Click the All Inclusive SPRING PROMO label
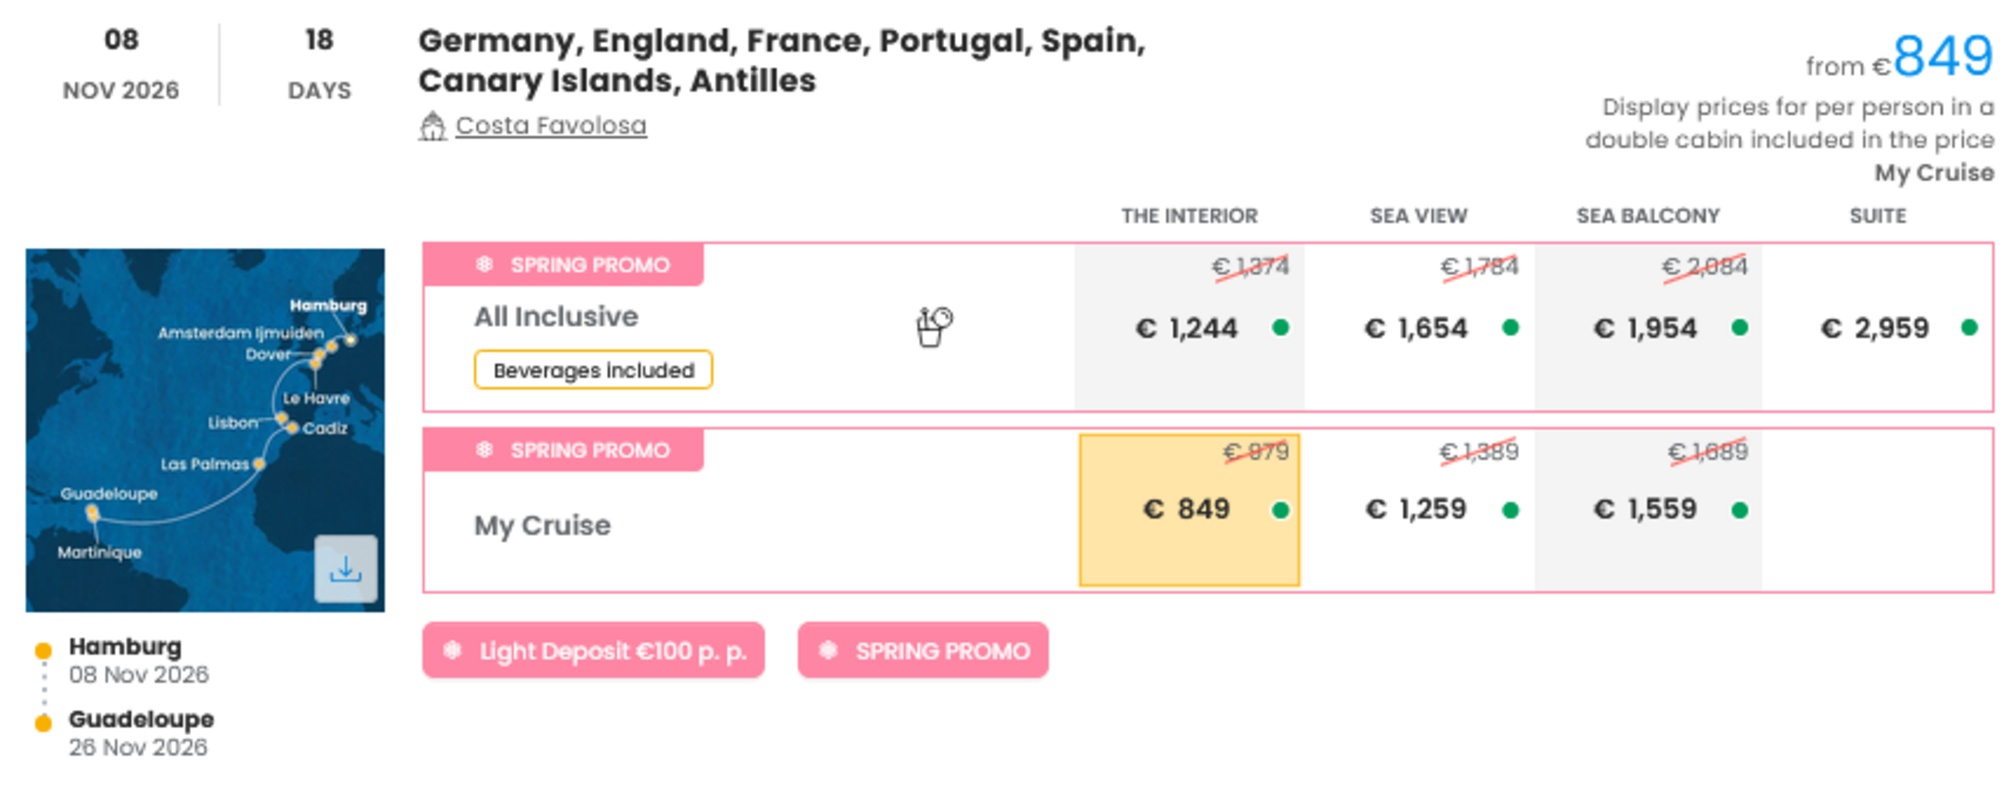Image resolution: width=2011 pixels, height=800 pixels. coord(564,265)
